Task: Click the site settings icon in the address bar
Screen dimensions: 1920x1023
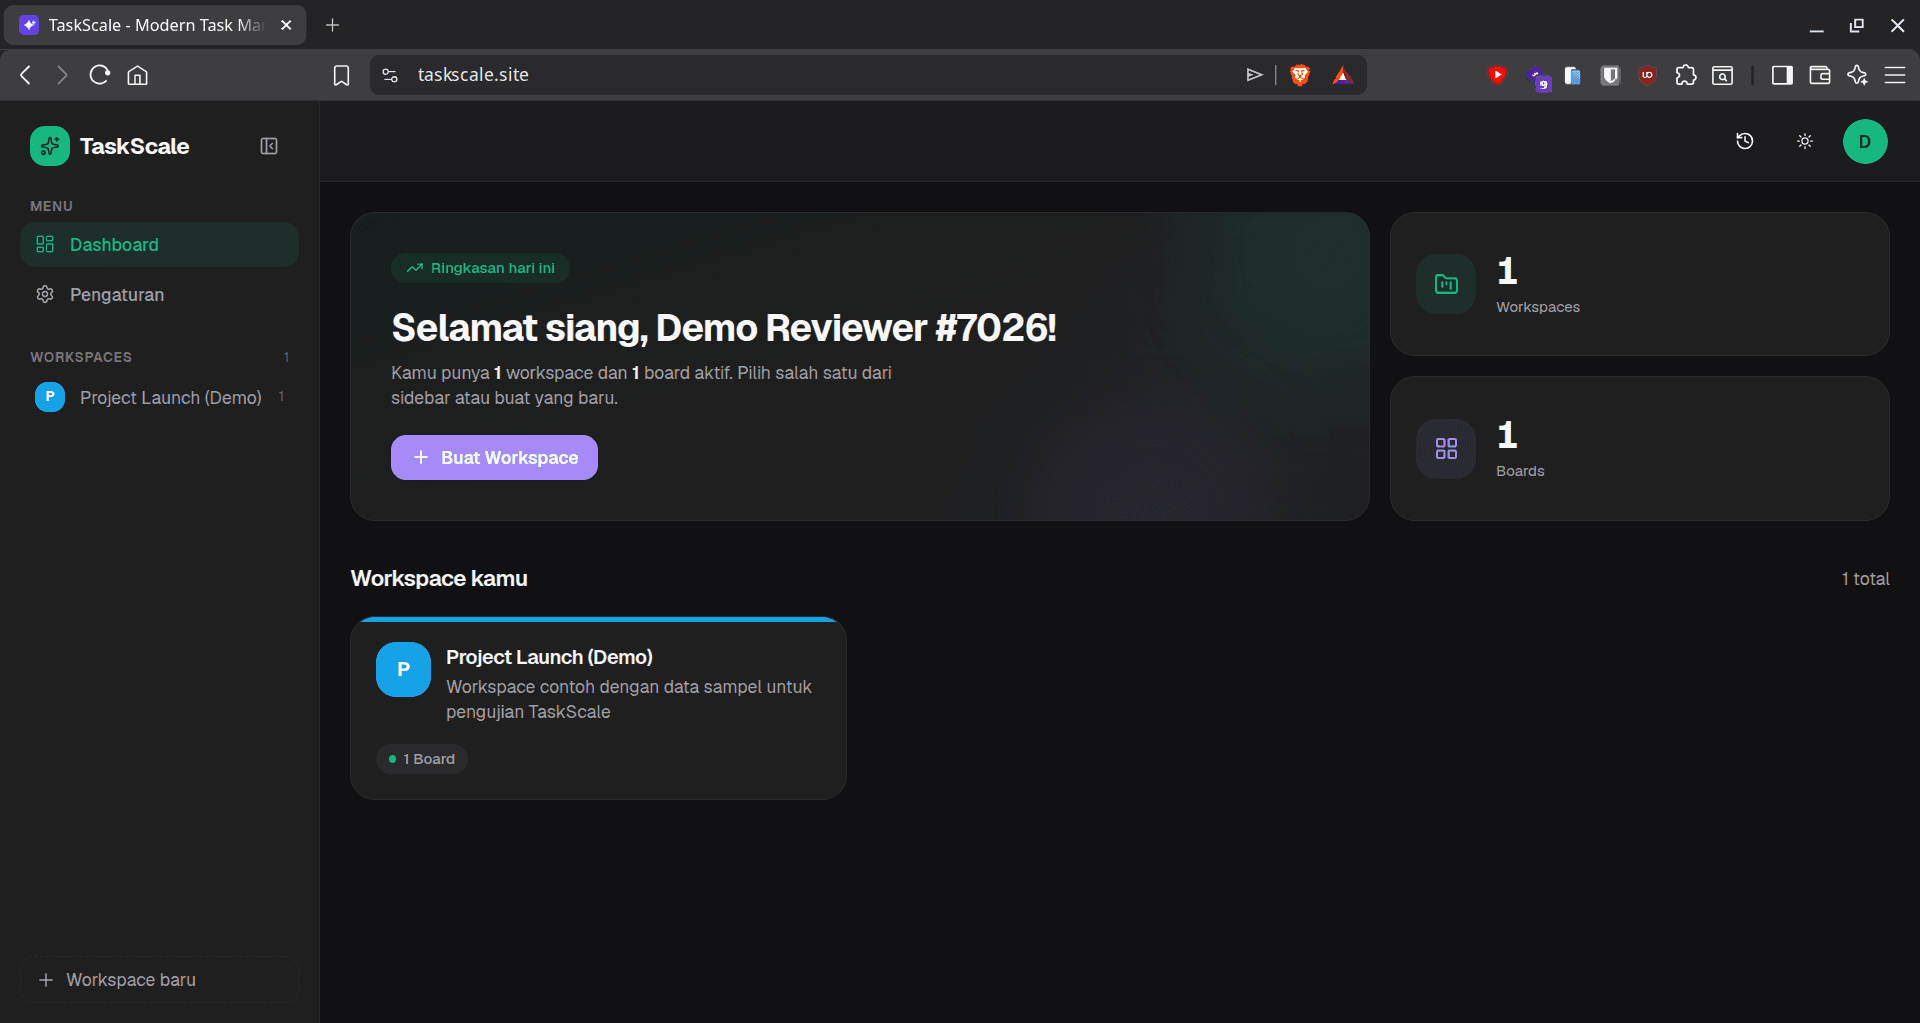Action: click(x=391, y=75)
